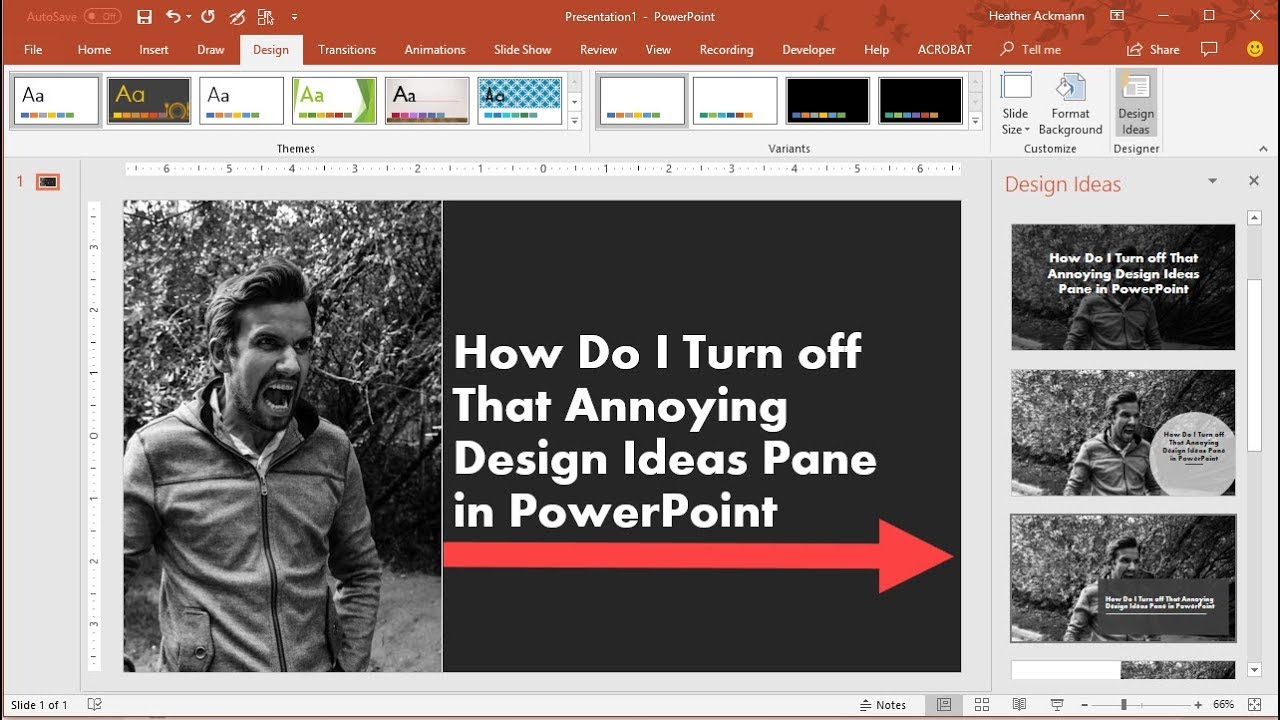Apply the blue circle-patterned theme
Image resolution: width=1280 pixels, height=720 pixels.
520,101
